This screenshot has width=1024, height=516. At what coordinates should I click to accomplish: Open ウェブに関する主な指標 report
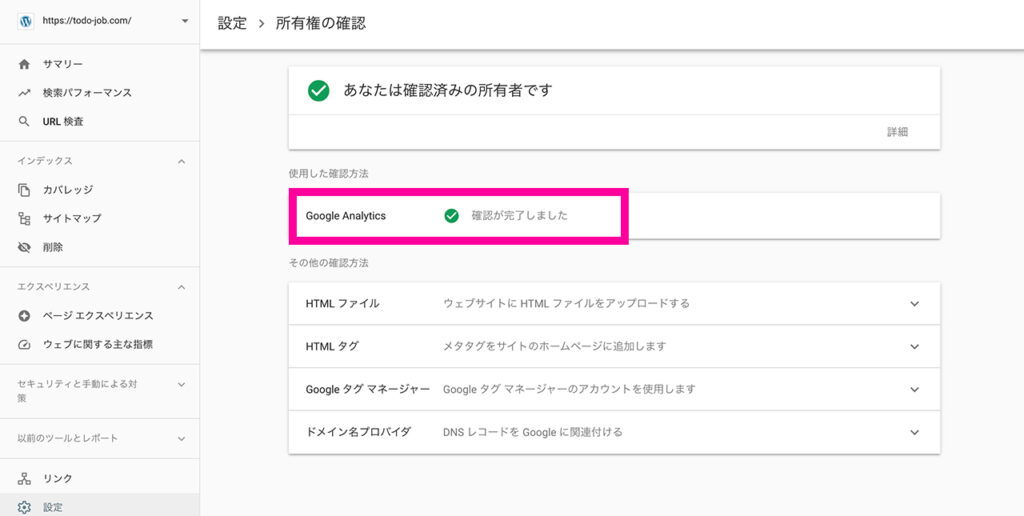[100, 344]
